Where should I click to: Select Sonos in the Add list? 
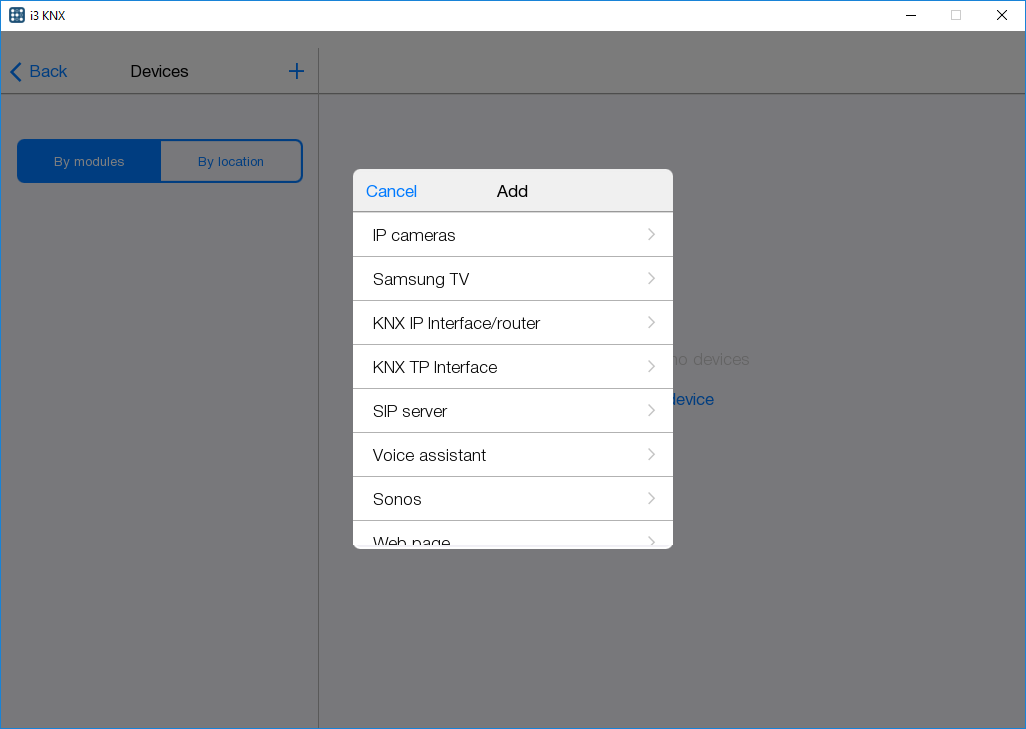(397, 499)
